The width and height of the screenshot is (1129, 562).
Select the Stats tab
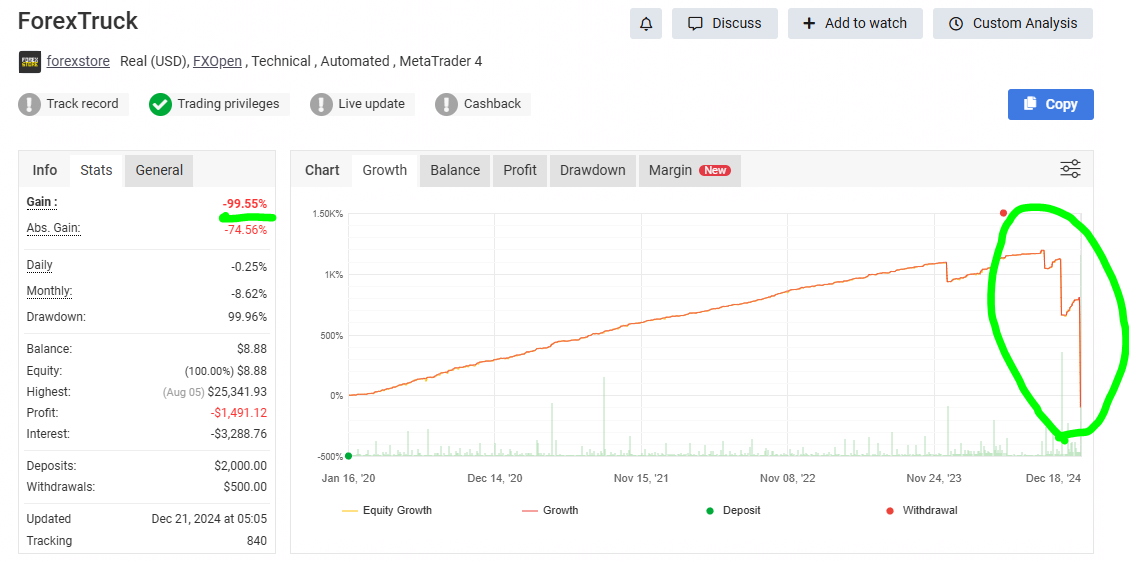(x=96, y=171)
